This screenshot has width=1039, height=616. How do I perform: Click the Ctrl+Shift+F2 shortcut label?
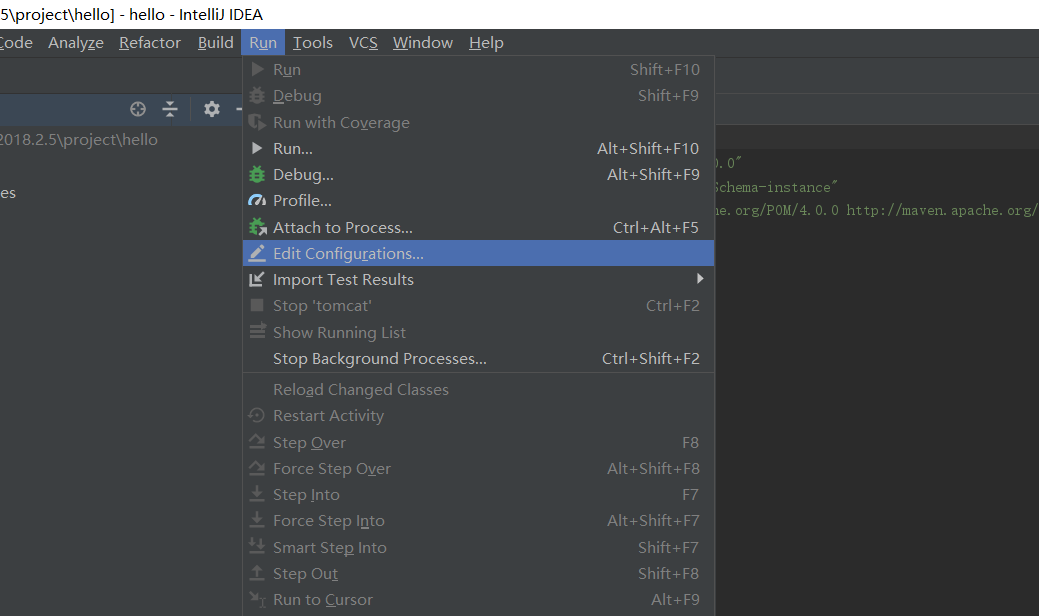point(650,358)
